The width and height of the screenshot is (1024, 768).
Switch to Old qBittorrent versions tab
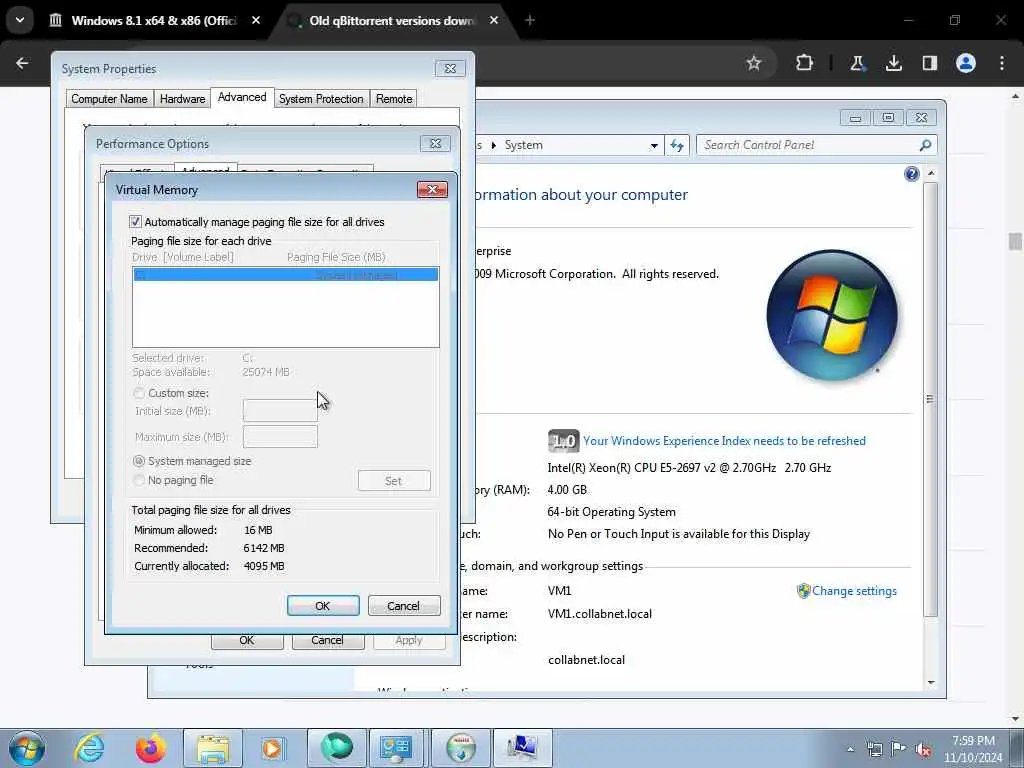click(x=392, y=20)
